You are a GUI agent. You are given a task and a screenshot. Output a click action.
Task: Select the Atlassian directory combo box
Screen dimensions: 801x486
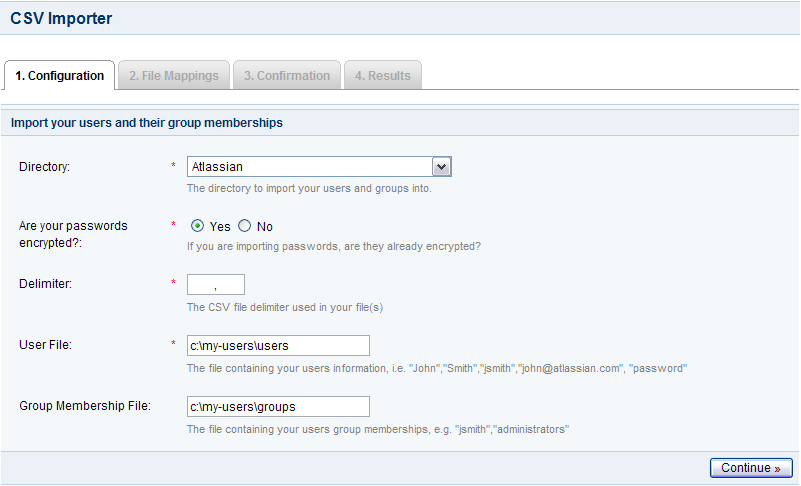pyautogui.click(x=319, y=167)
